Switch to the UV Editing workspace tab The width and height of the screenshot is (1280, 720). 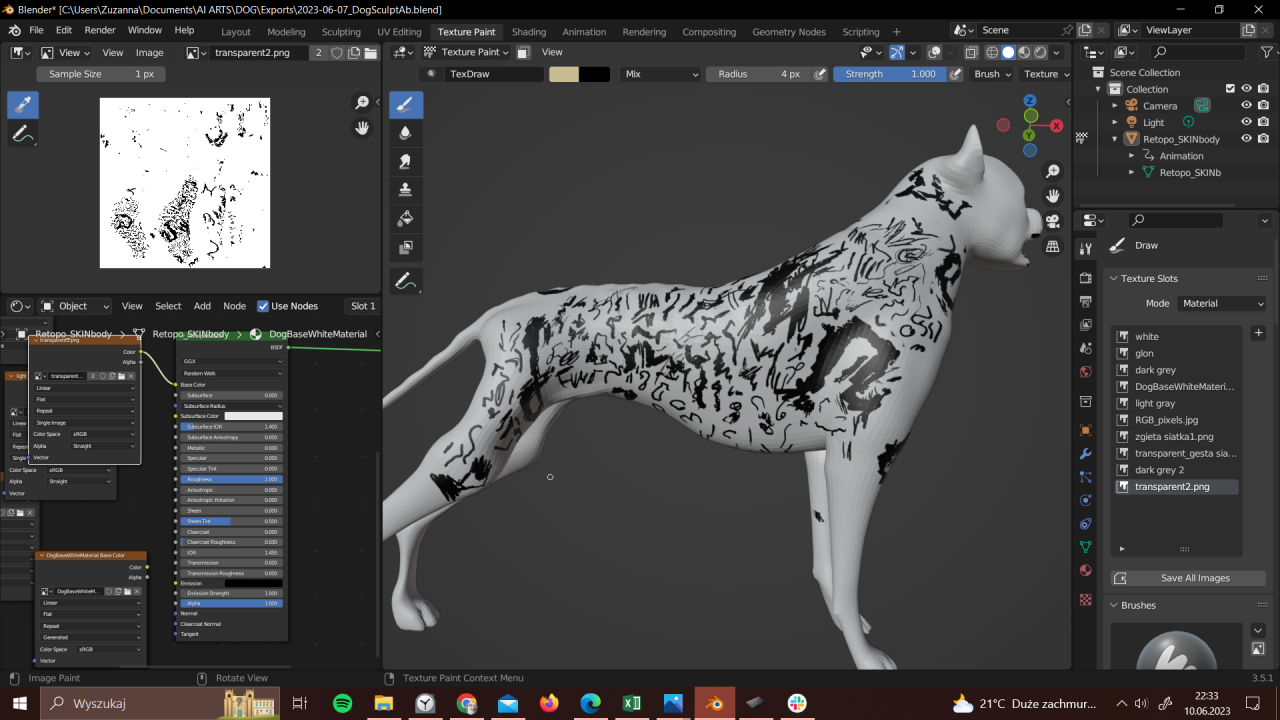coord(399,31)
